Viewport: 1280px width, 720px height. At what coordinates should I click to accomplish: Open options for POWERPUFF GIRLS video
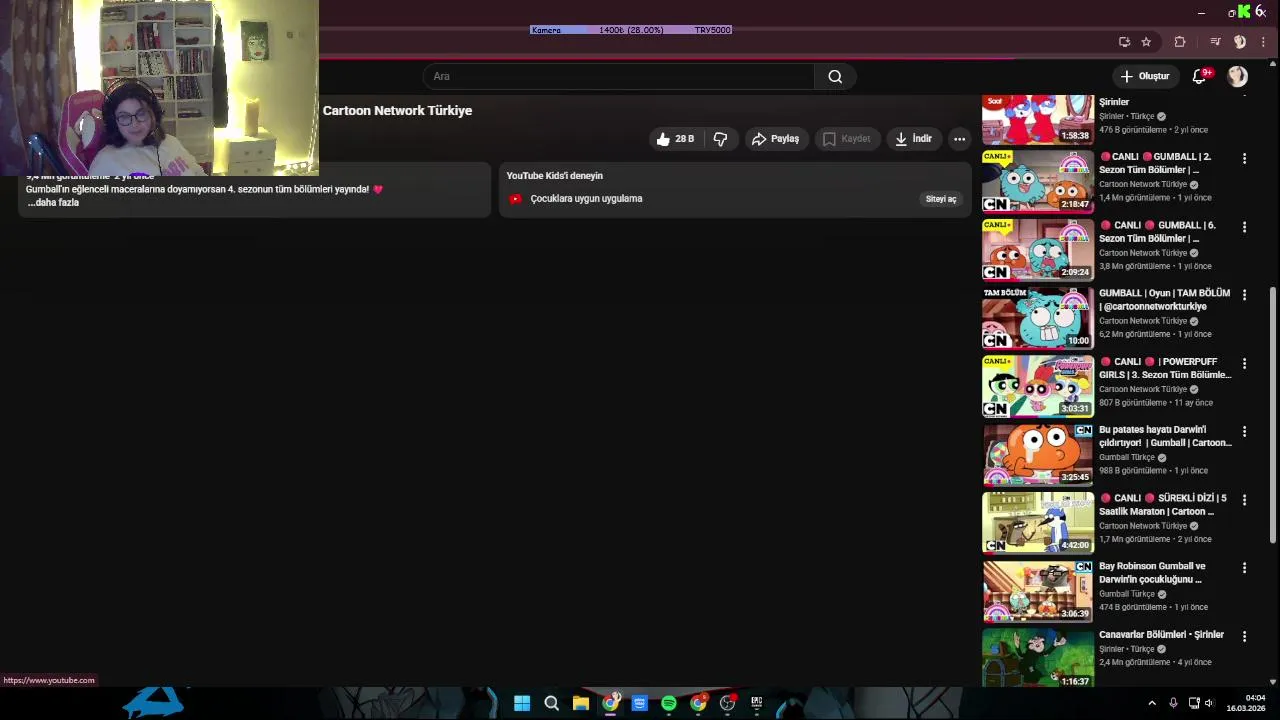(1244, 363)
